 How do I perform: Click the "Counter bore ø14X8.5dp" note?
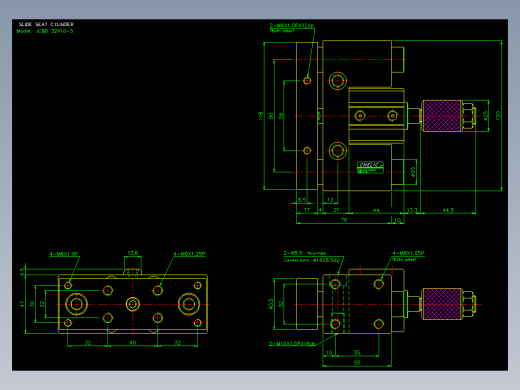click(x=312, y=260)
